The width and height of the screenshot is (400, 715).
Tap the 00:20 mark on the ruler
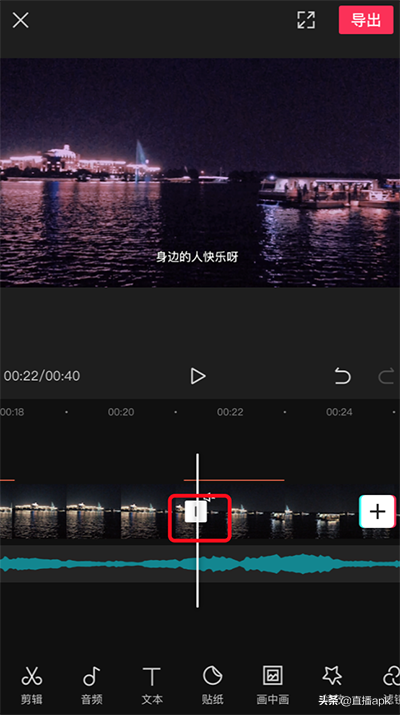tap(121, 412)
